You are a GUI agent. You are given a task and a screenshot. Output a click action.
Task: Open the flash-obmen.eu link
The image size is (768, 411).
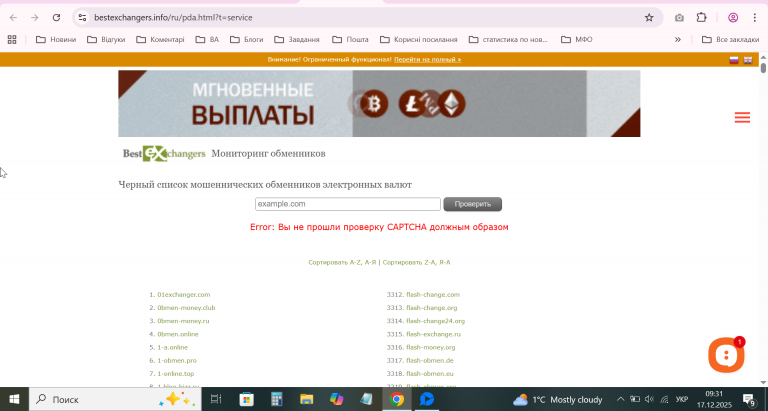click(x=430, y=374)
